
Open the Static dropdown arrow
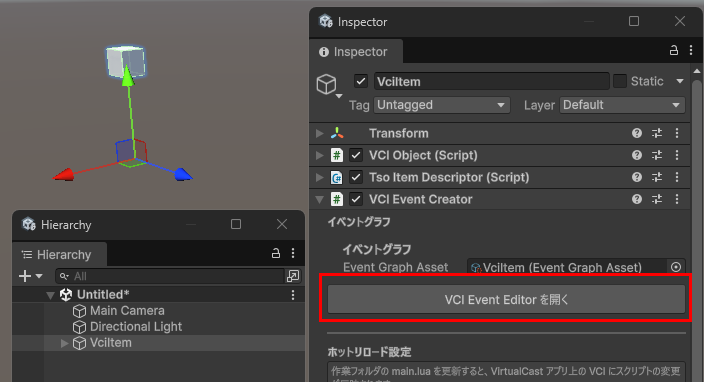point(680,81)
